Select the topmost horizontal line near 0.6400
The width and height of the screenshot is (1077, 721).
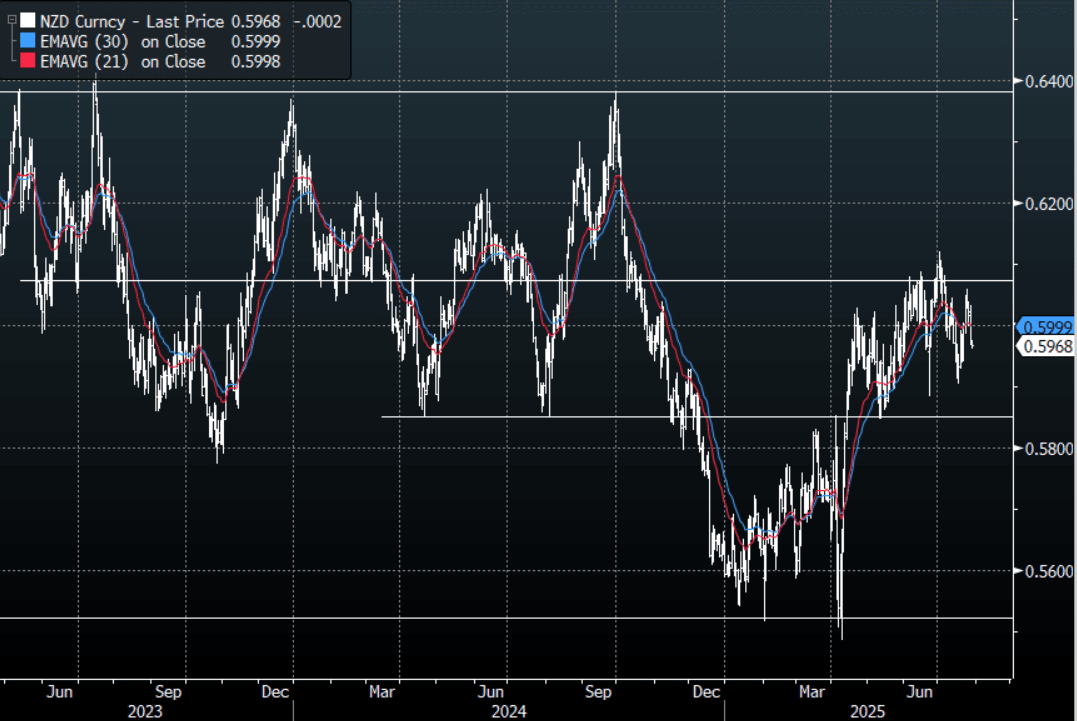pos(500,92)
